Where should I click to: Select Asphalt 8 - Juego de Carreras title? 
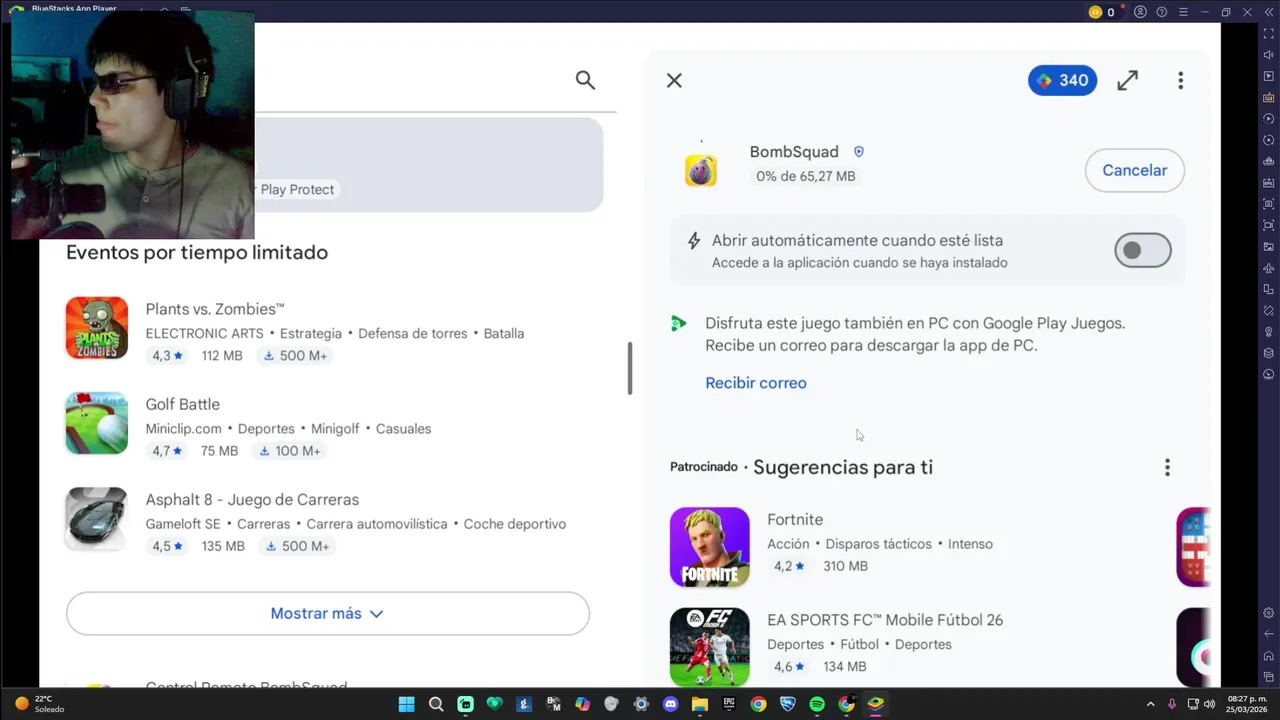coord(252,500)
